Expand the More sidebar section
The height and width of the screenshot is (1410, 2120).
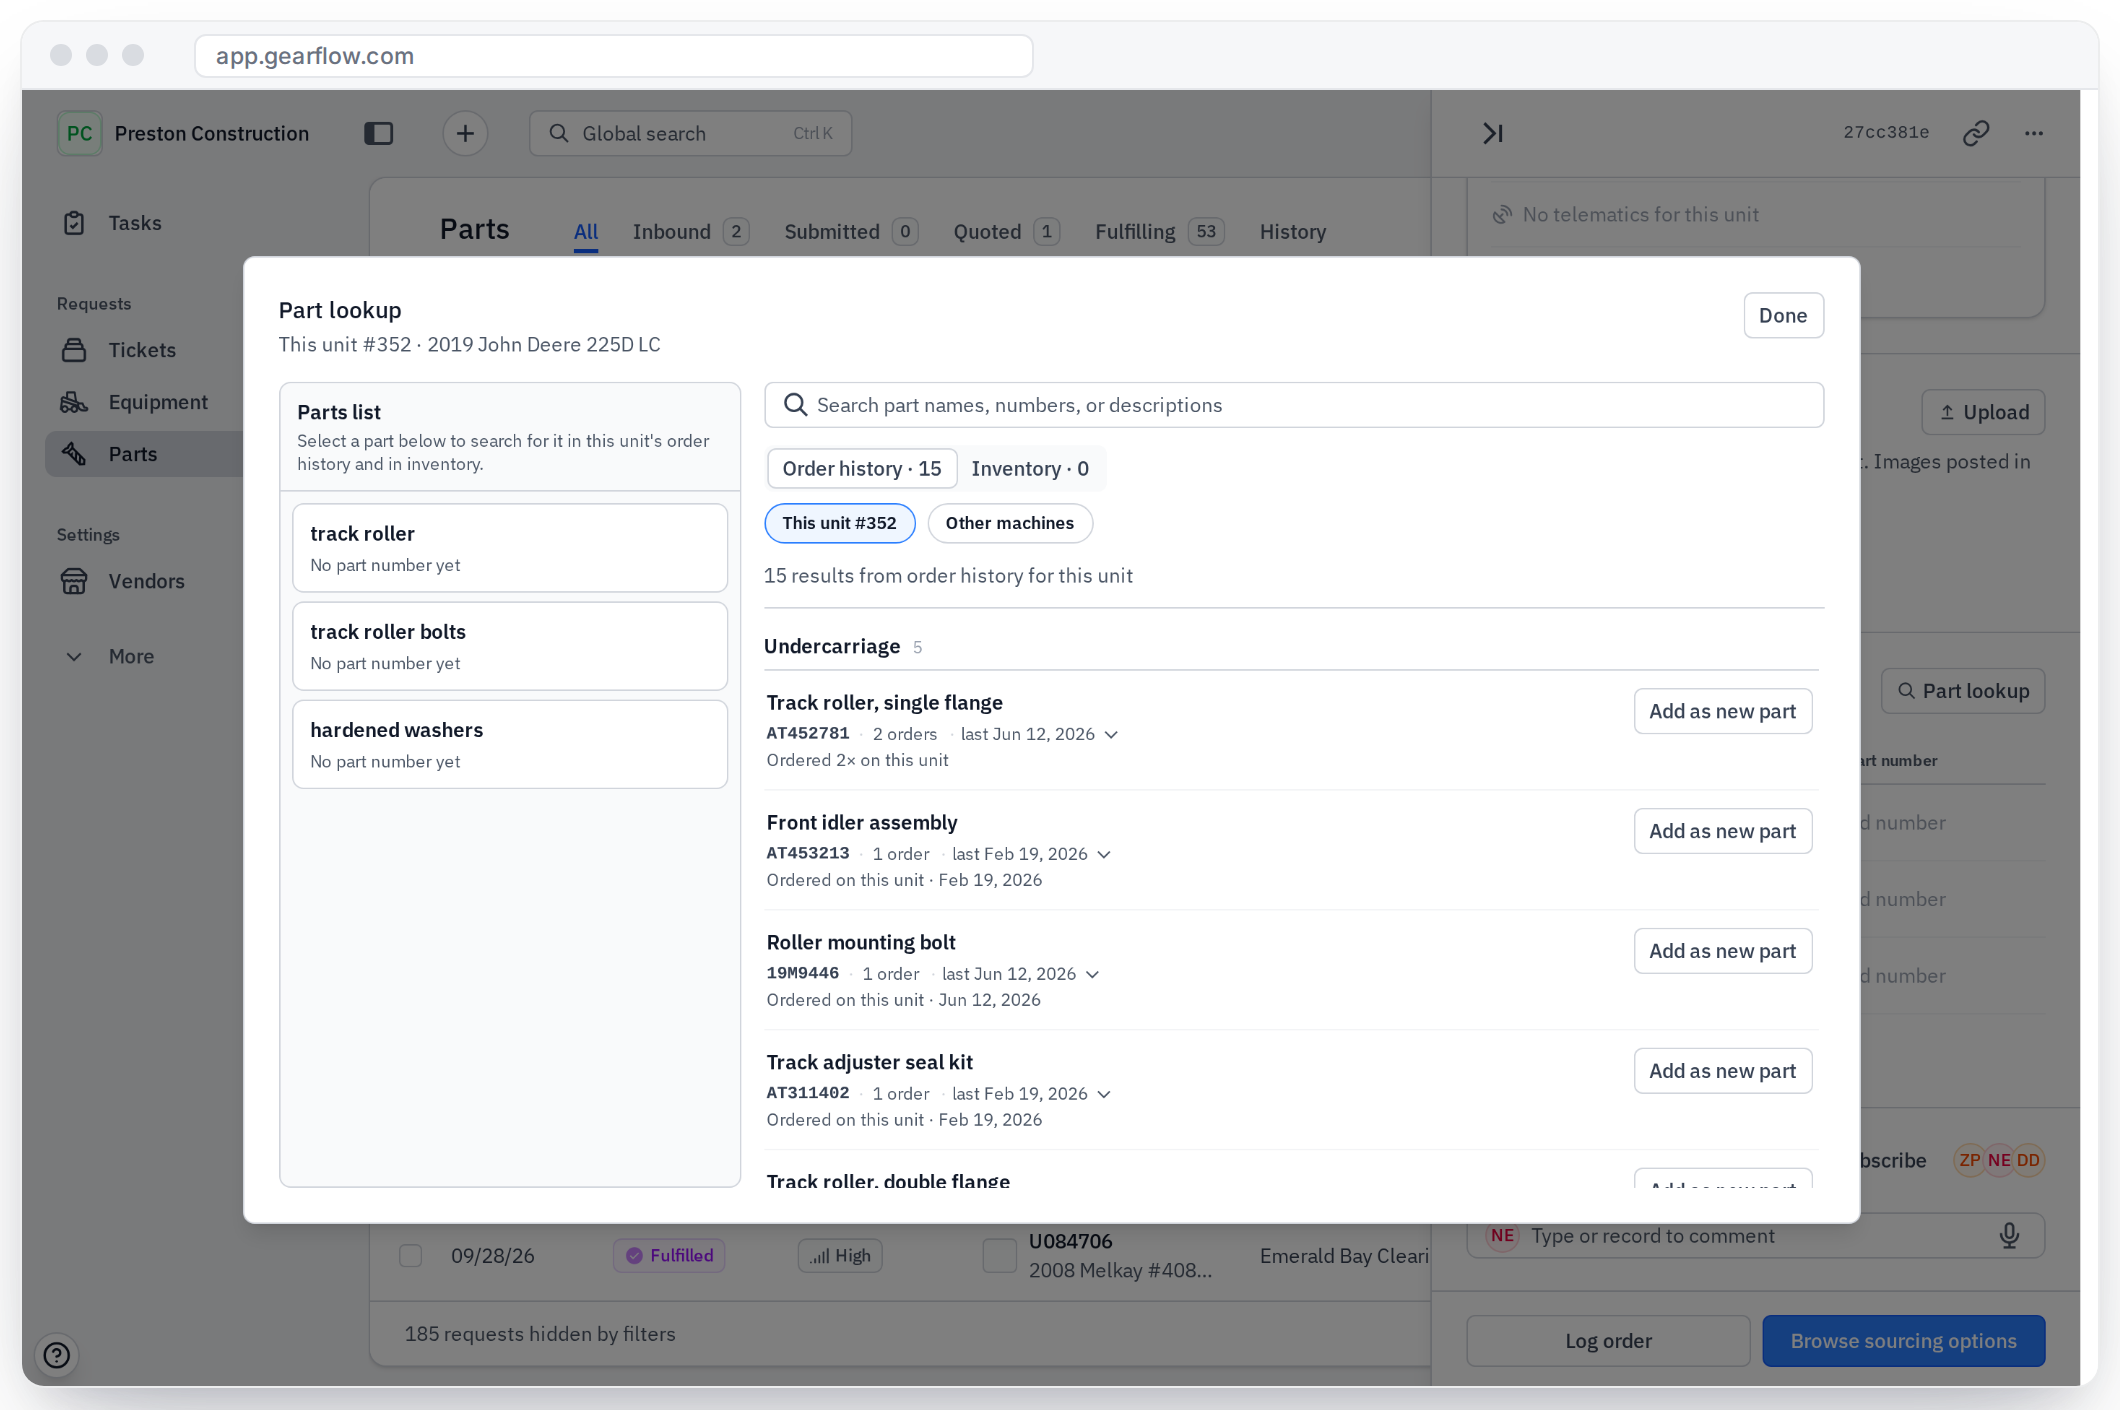click(x=130, y=656)
